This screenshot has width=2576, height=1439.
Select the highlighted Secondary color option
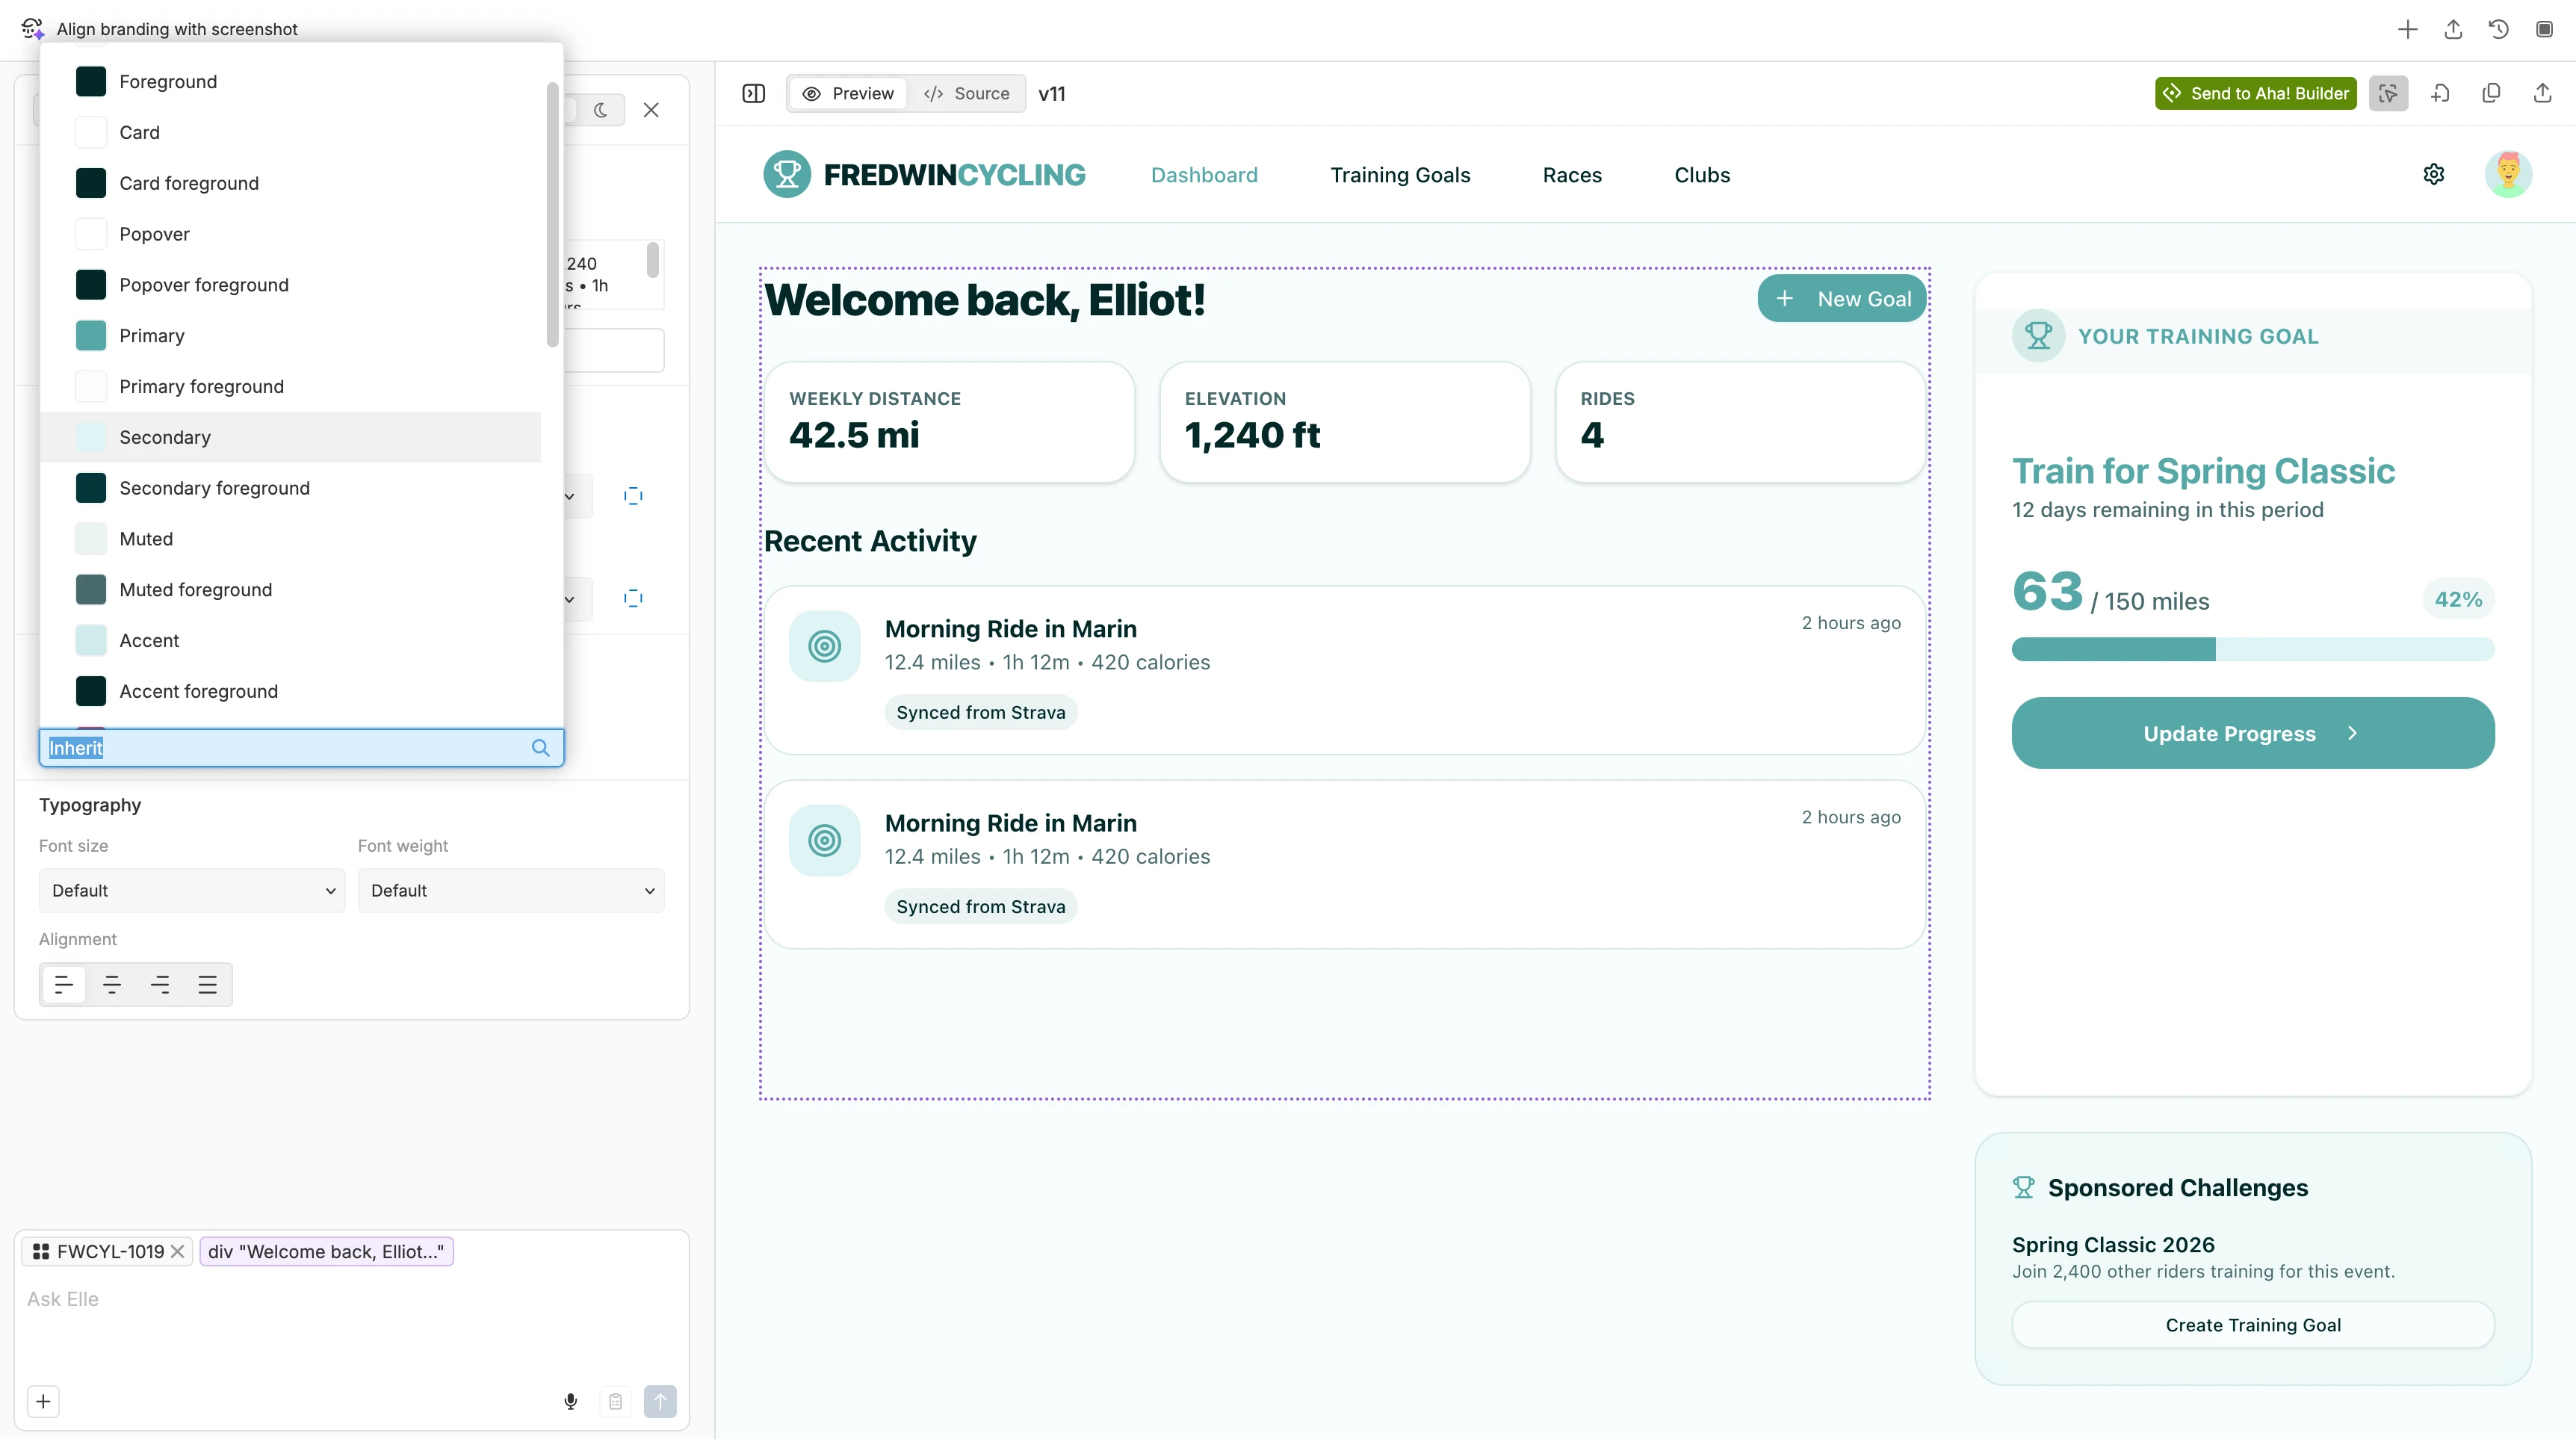tap(291, 437)
